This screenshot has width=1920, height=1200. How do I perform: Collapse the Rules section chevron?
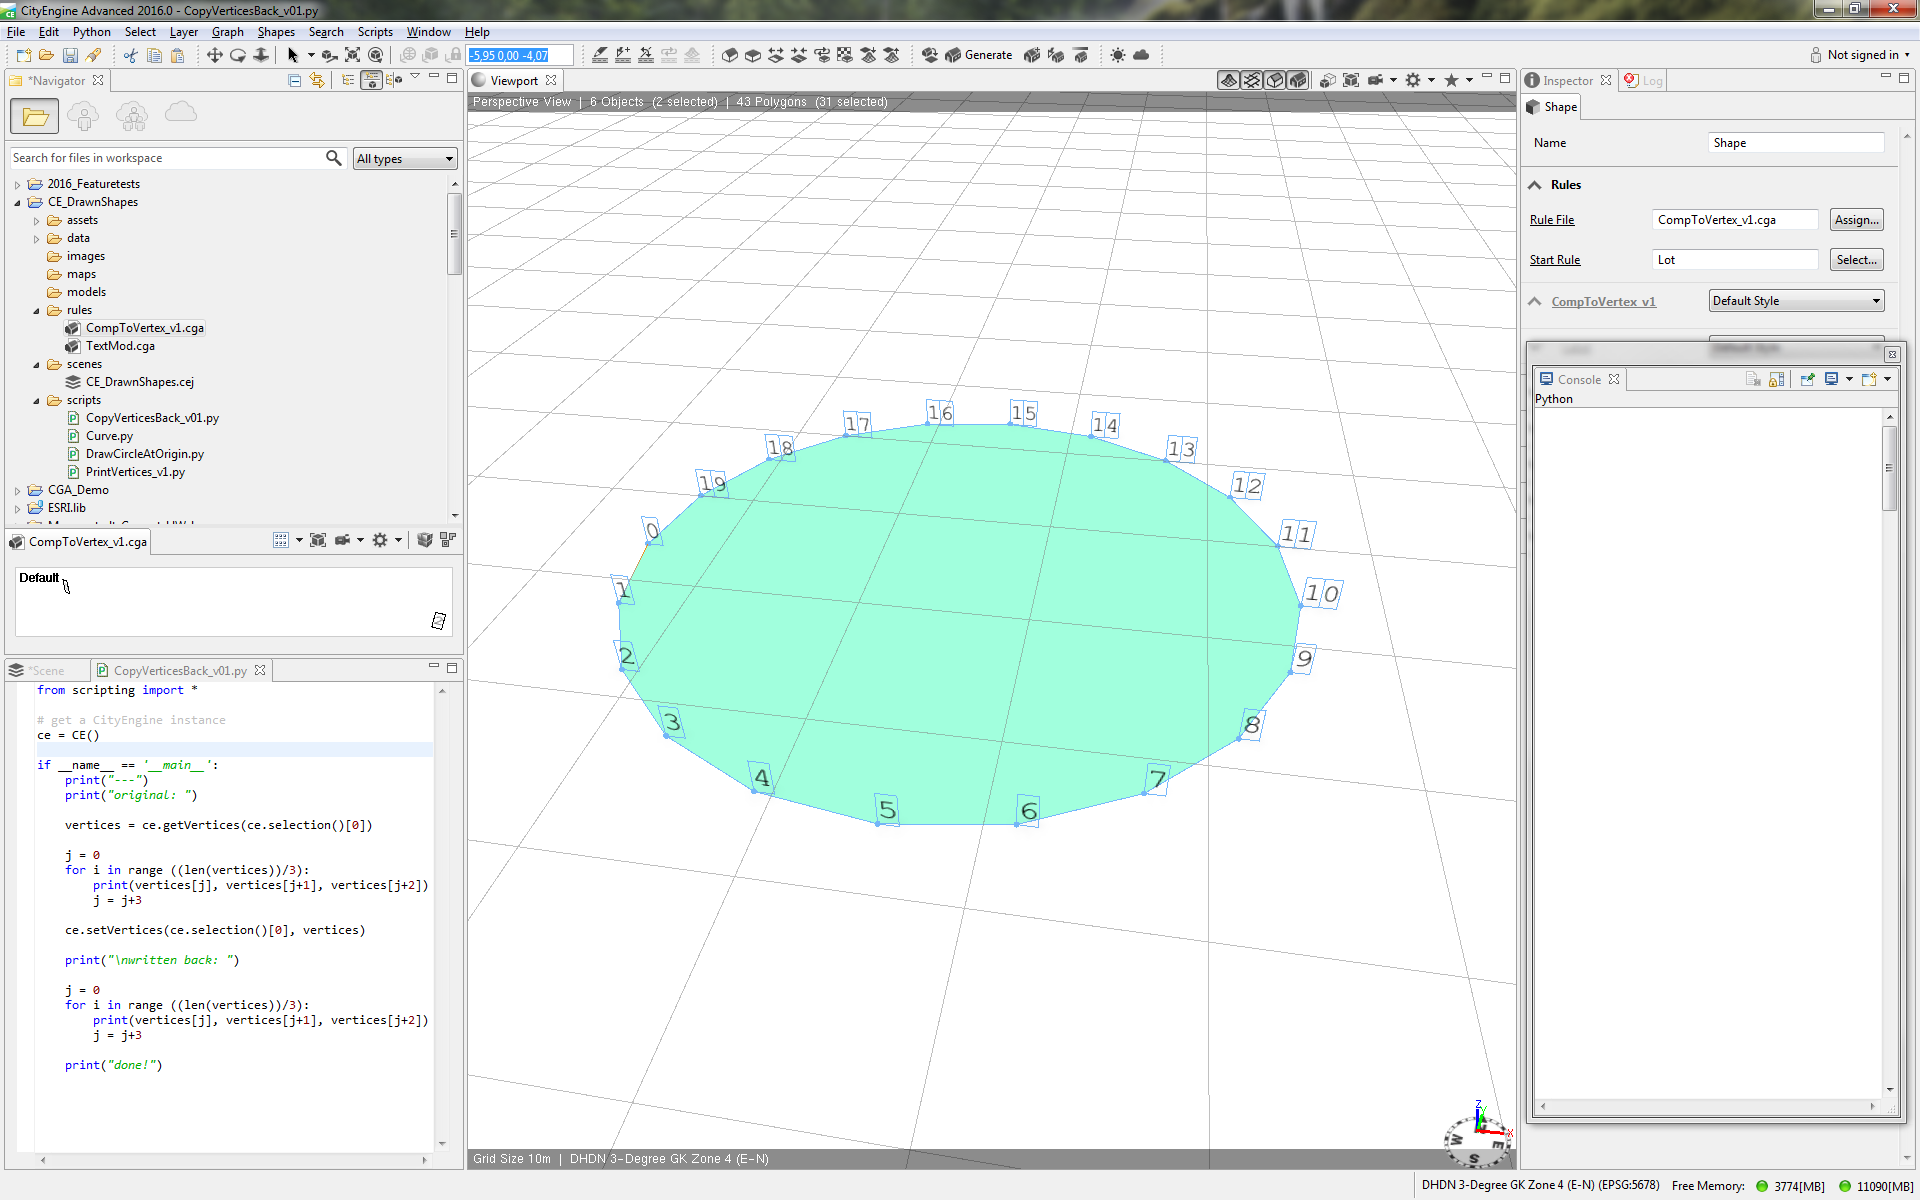point(1535,185)
